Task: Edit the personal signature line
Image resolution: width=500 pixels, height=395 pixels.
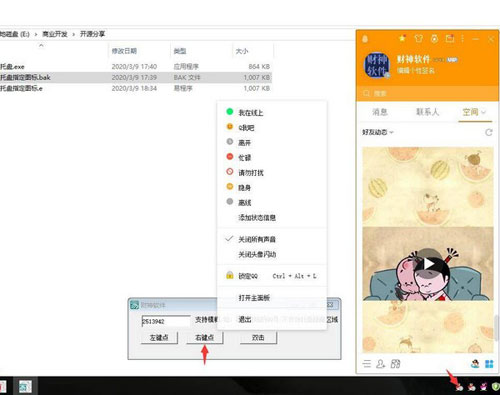Action: (416, 71)
